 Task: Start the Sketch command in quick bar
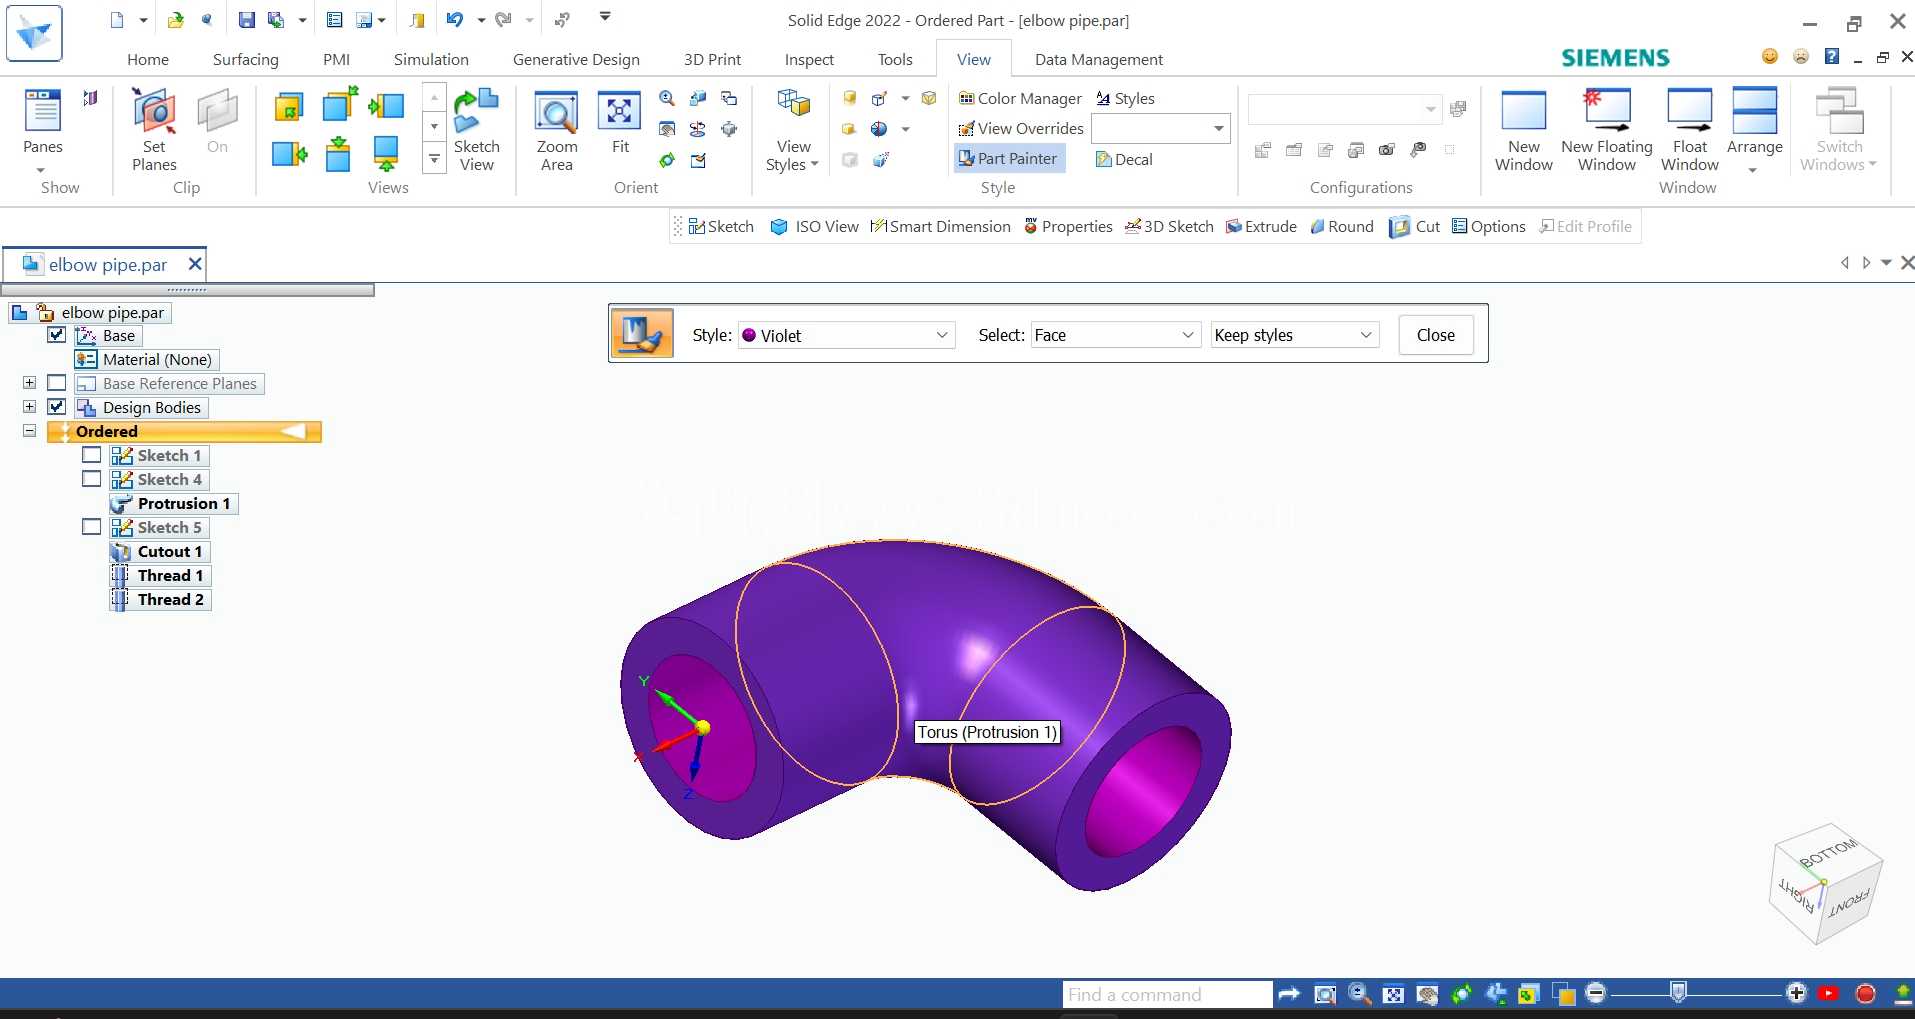[x=721, y=227]
